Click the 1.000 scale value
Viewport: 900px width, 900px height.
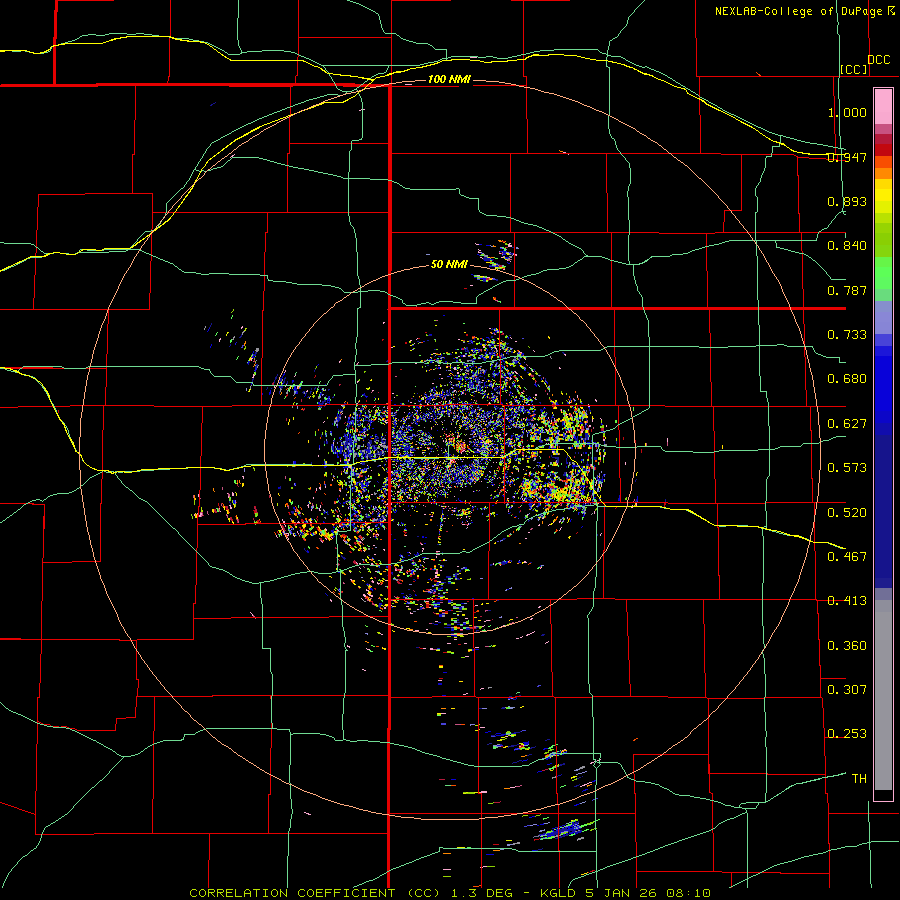847,112
